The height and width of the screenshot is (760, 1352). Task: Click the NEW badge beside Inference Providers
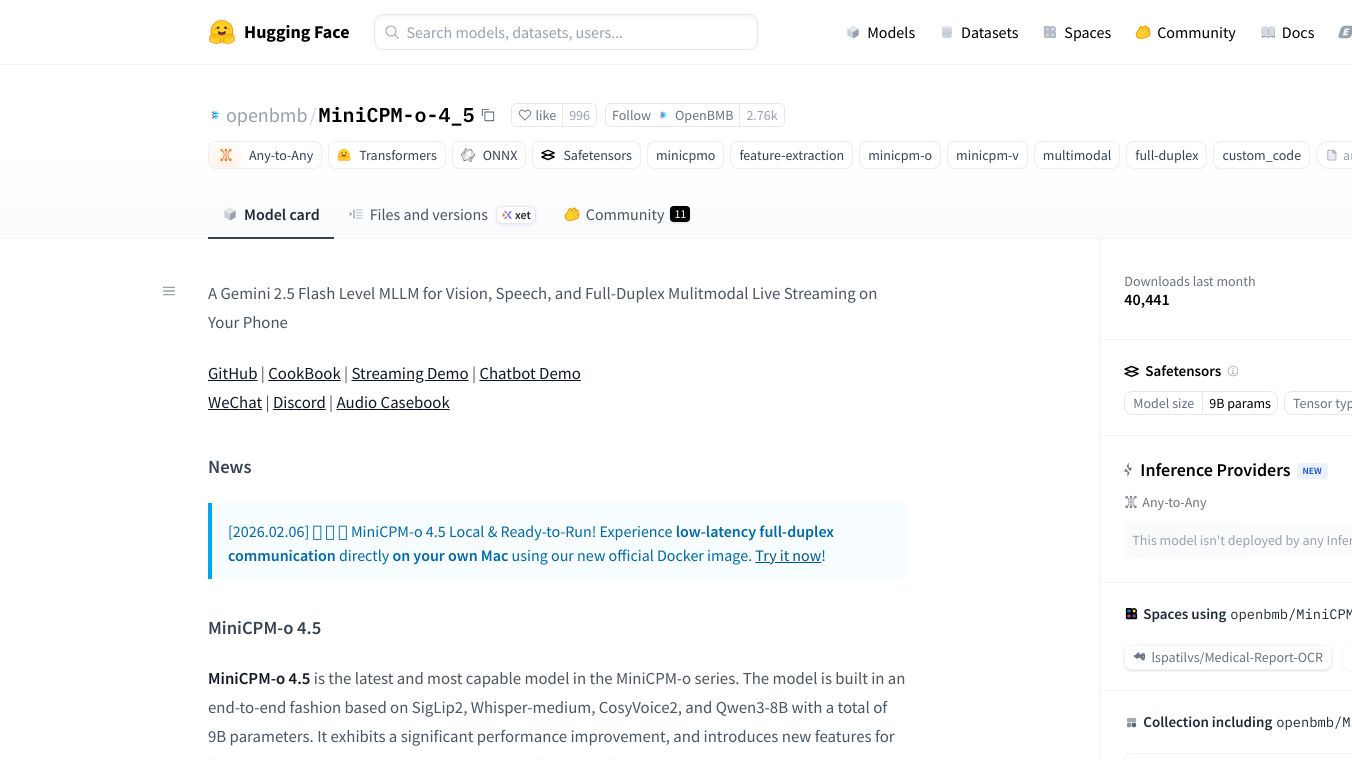[x=1312, y=471]
